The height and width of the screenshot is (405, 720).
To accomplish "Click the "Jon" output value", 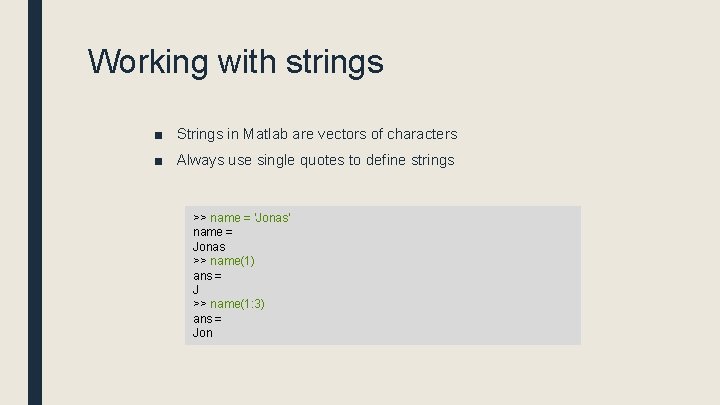I will [203, 333].
